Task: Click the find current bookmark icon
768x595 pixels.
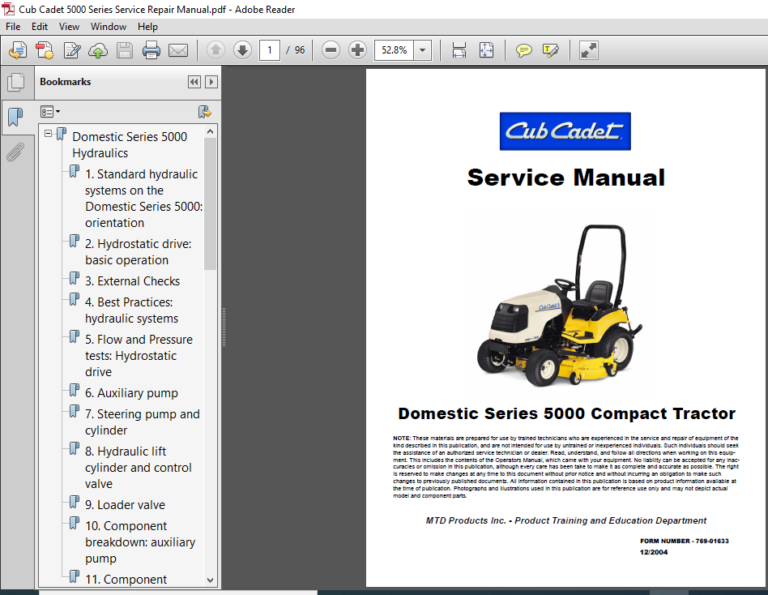Action: pos(204,112)
